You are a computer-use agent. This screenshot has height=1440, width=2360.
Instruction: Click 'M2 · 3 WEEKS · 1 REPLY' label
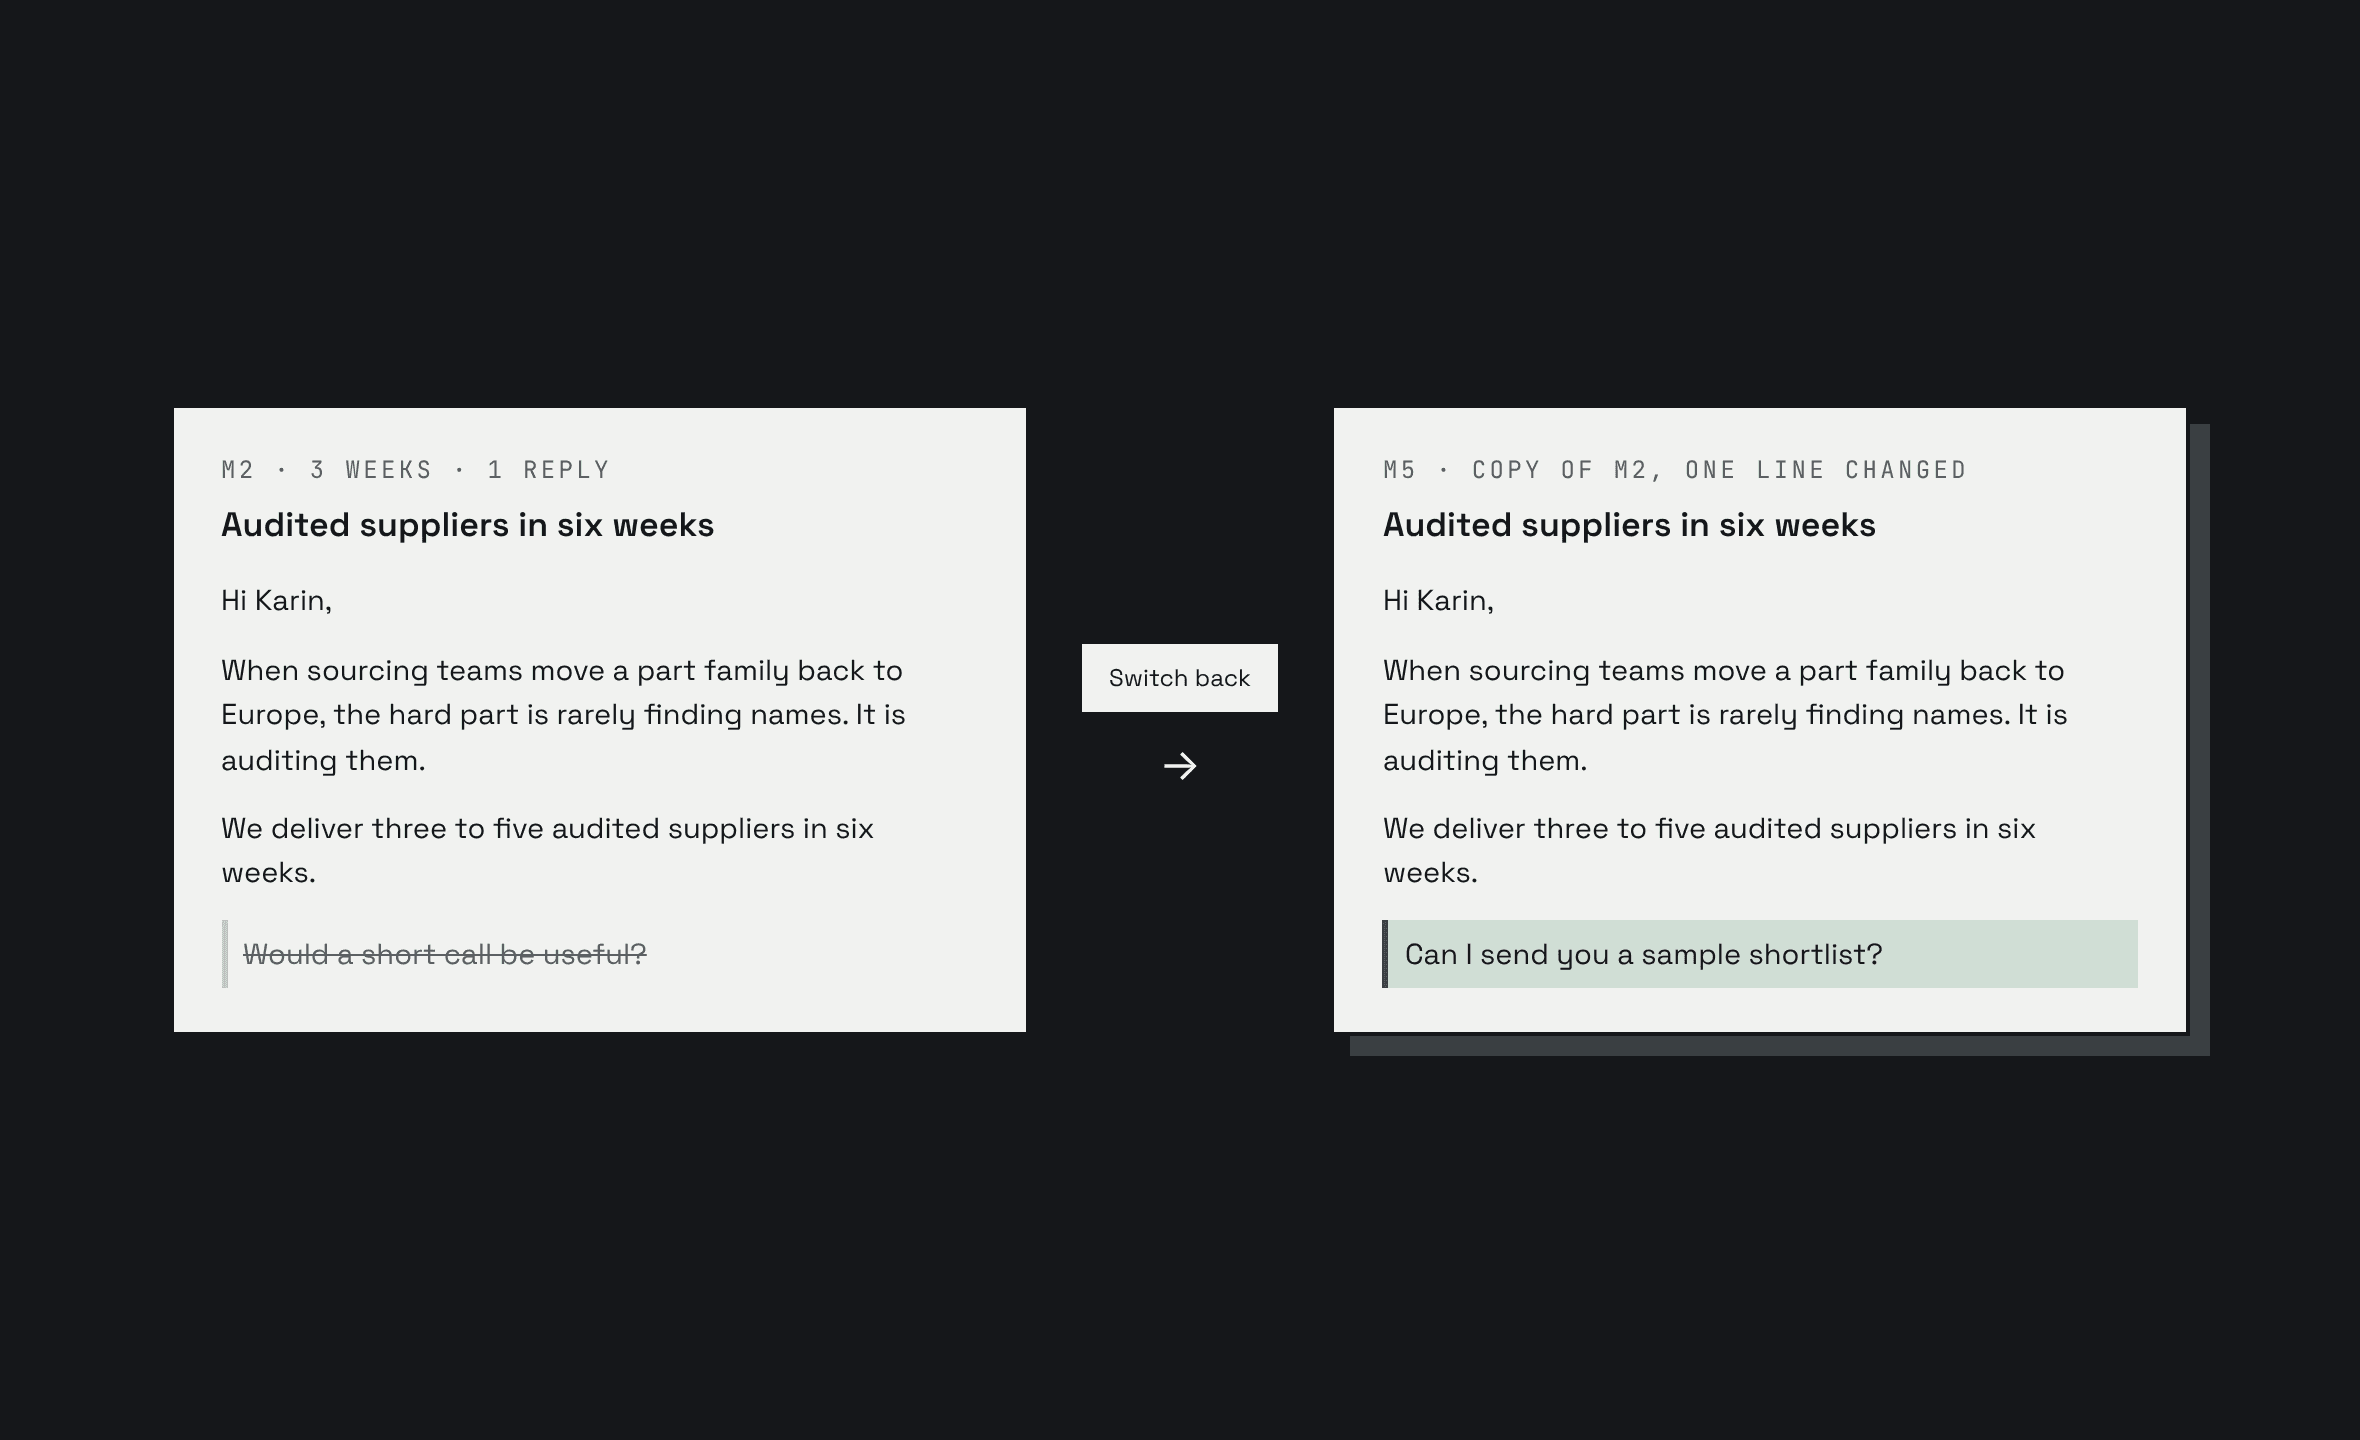tap(416, 470)
